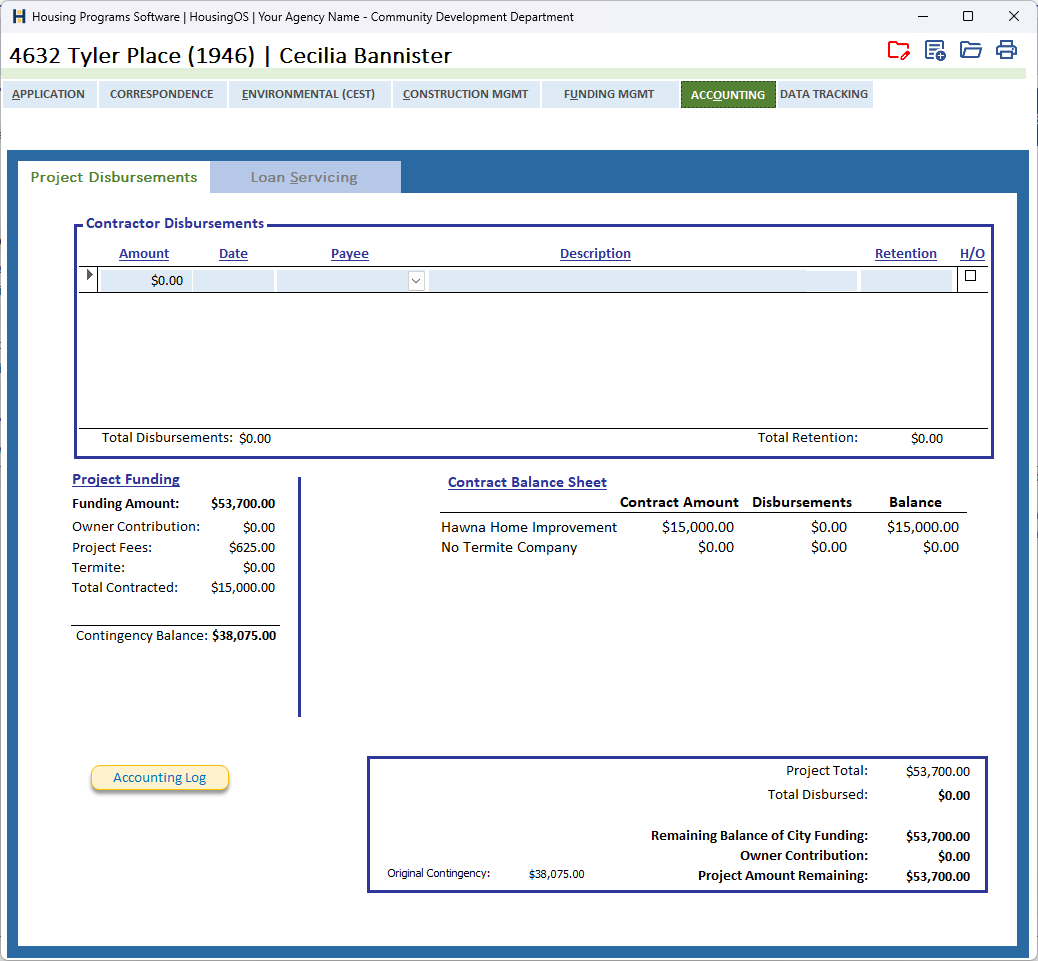Switch to Project Disbursements sub-tab
This screenshot has width=1038, height=961.
114,177
